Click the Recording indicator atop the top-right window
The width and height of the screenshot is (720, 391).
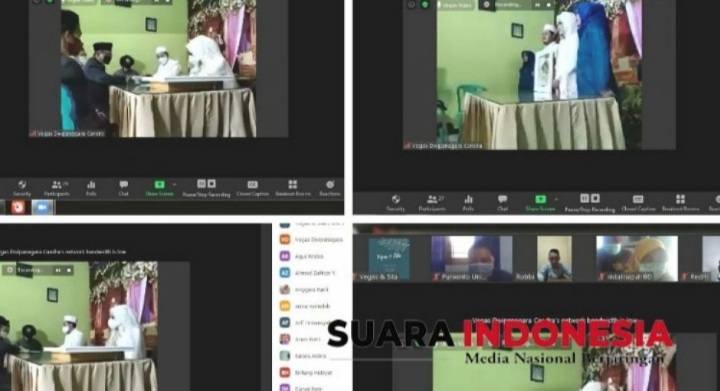(x=503, y=5)
